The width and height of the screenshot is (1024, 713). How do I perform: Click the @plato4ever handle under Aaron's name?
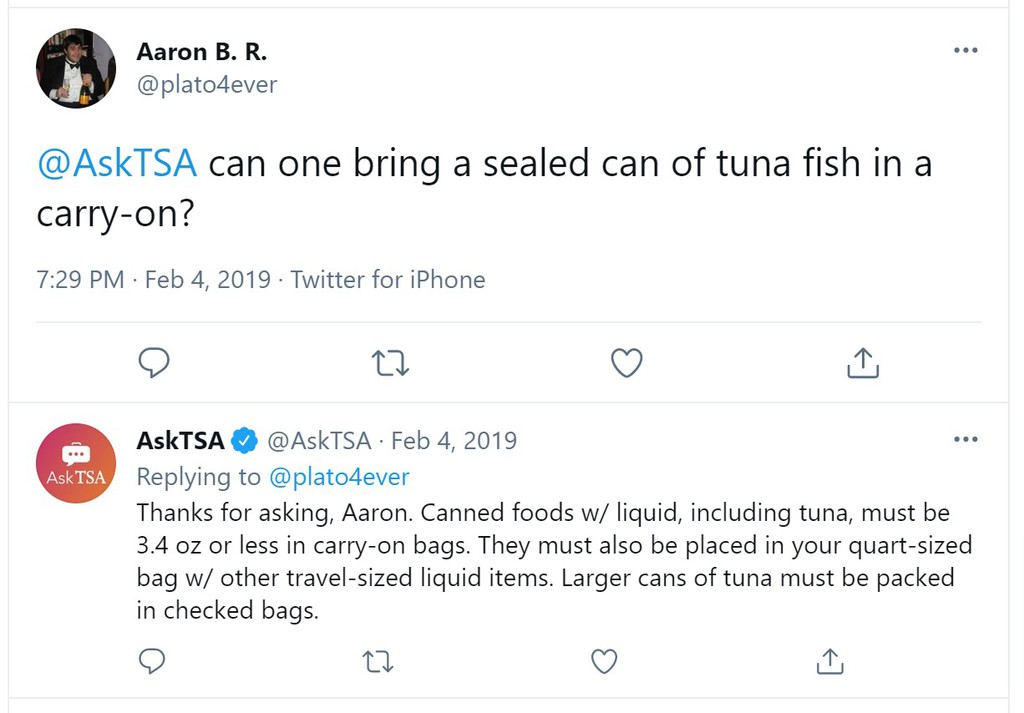click(205, 85)
